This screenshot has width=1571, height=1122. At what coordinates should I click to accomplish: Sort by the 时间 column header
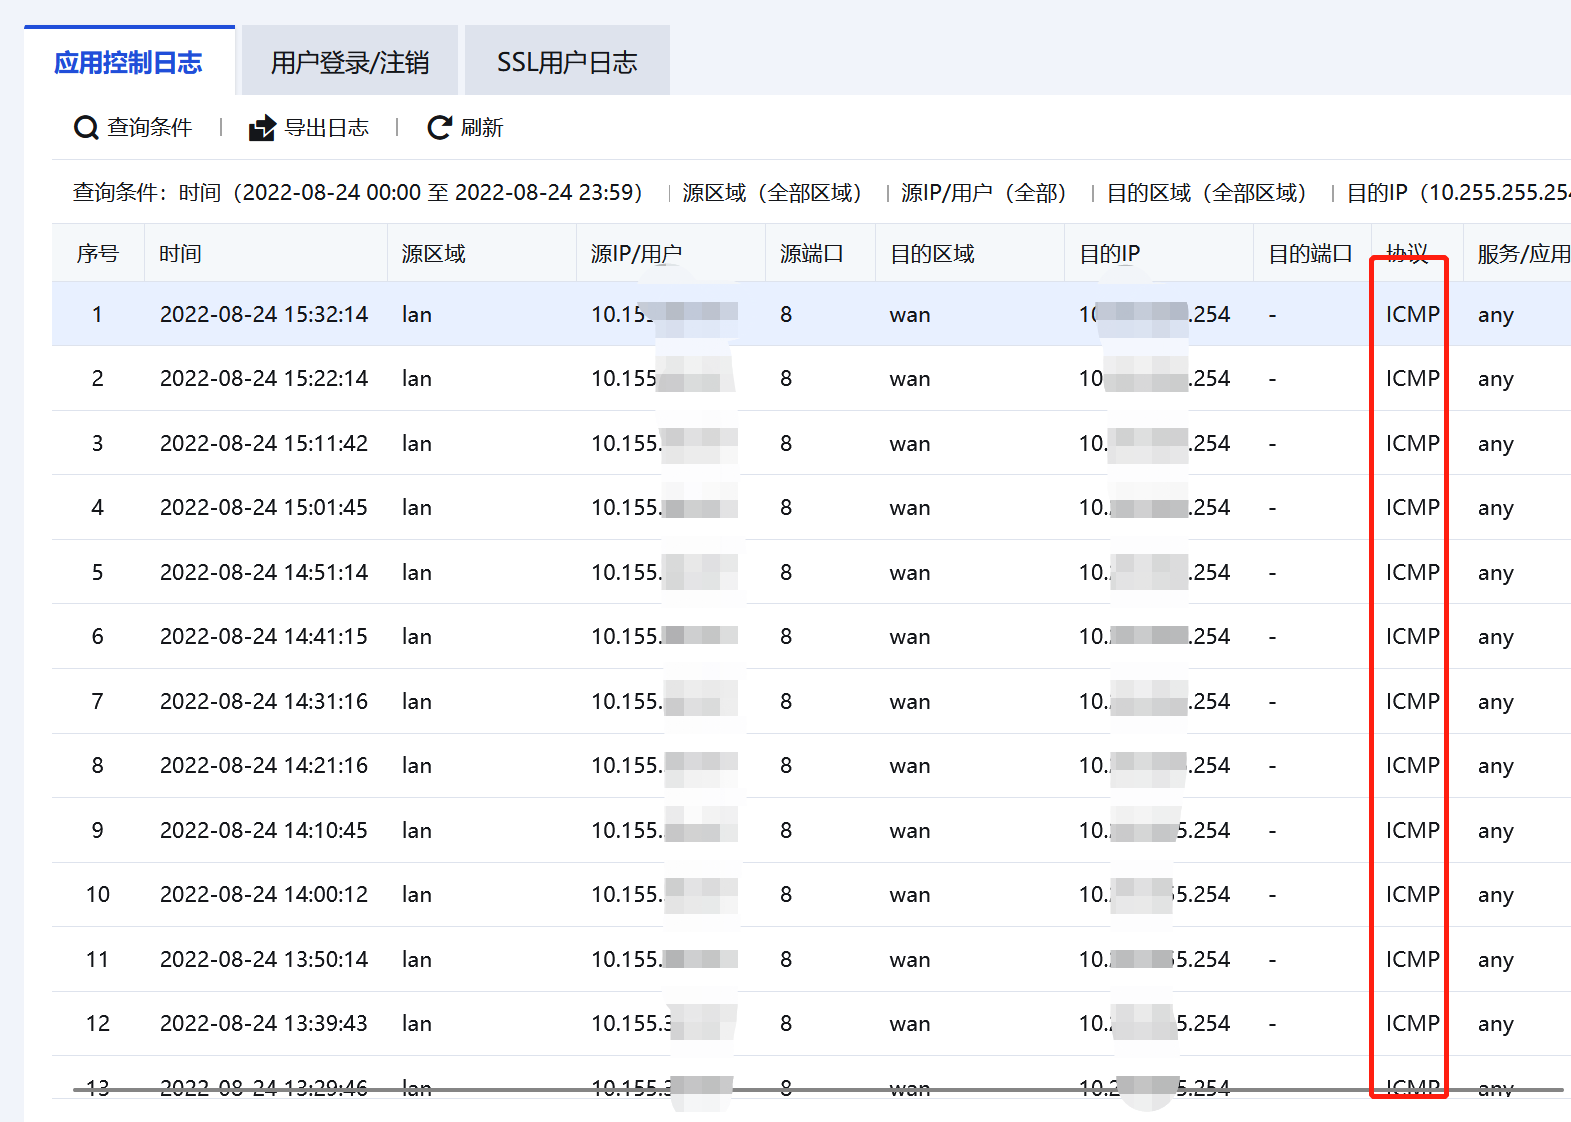180,254
